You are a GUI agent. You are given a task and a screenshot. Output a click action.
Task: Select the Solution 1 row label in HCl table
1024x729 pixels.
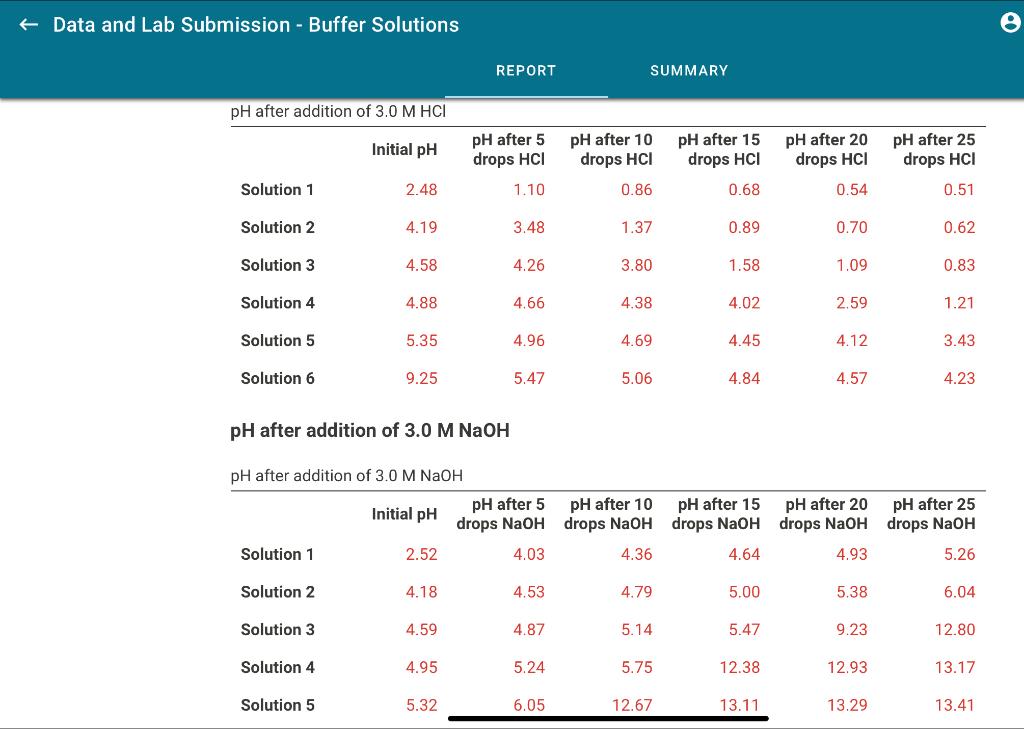[x=277, y=189]
